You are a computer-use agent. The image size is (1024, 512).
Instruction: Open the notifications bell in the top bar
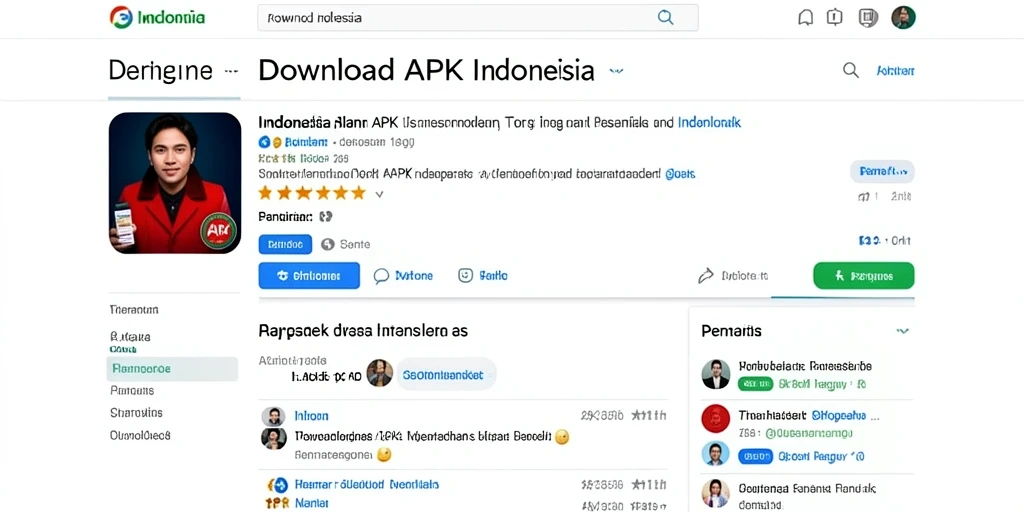806,18
